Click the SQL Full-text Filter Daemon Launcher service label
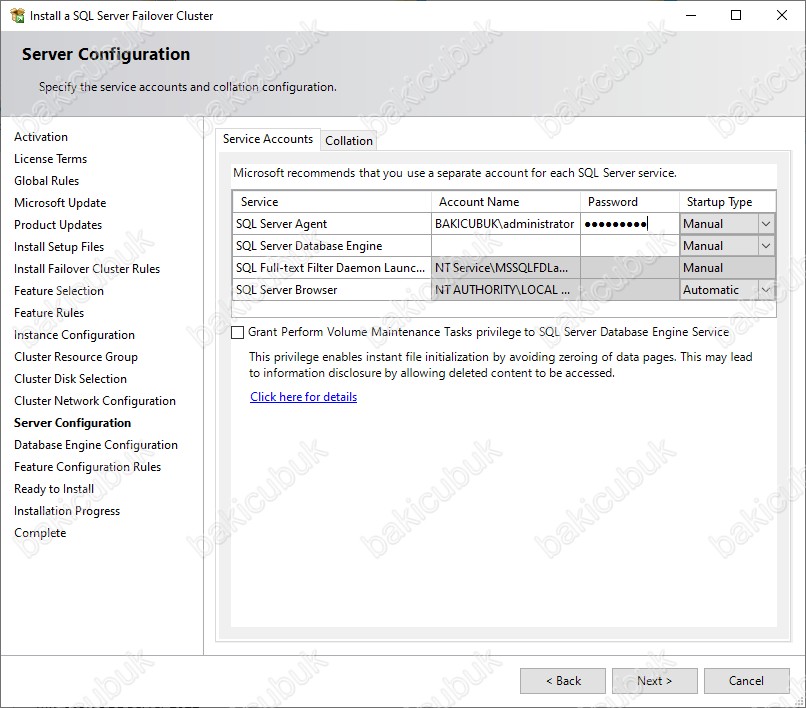This screenshot has width=806, height=708. coord(331,268)
